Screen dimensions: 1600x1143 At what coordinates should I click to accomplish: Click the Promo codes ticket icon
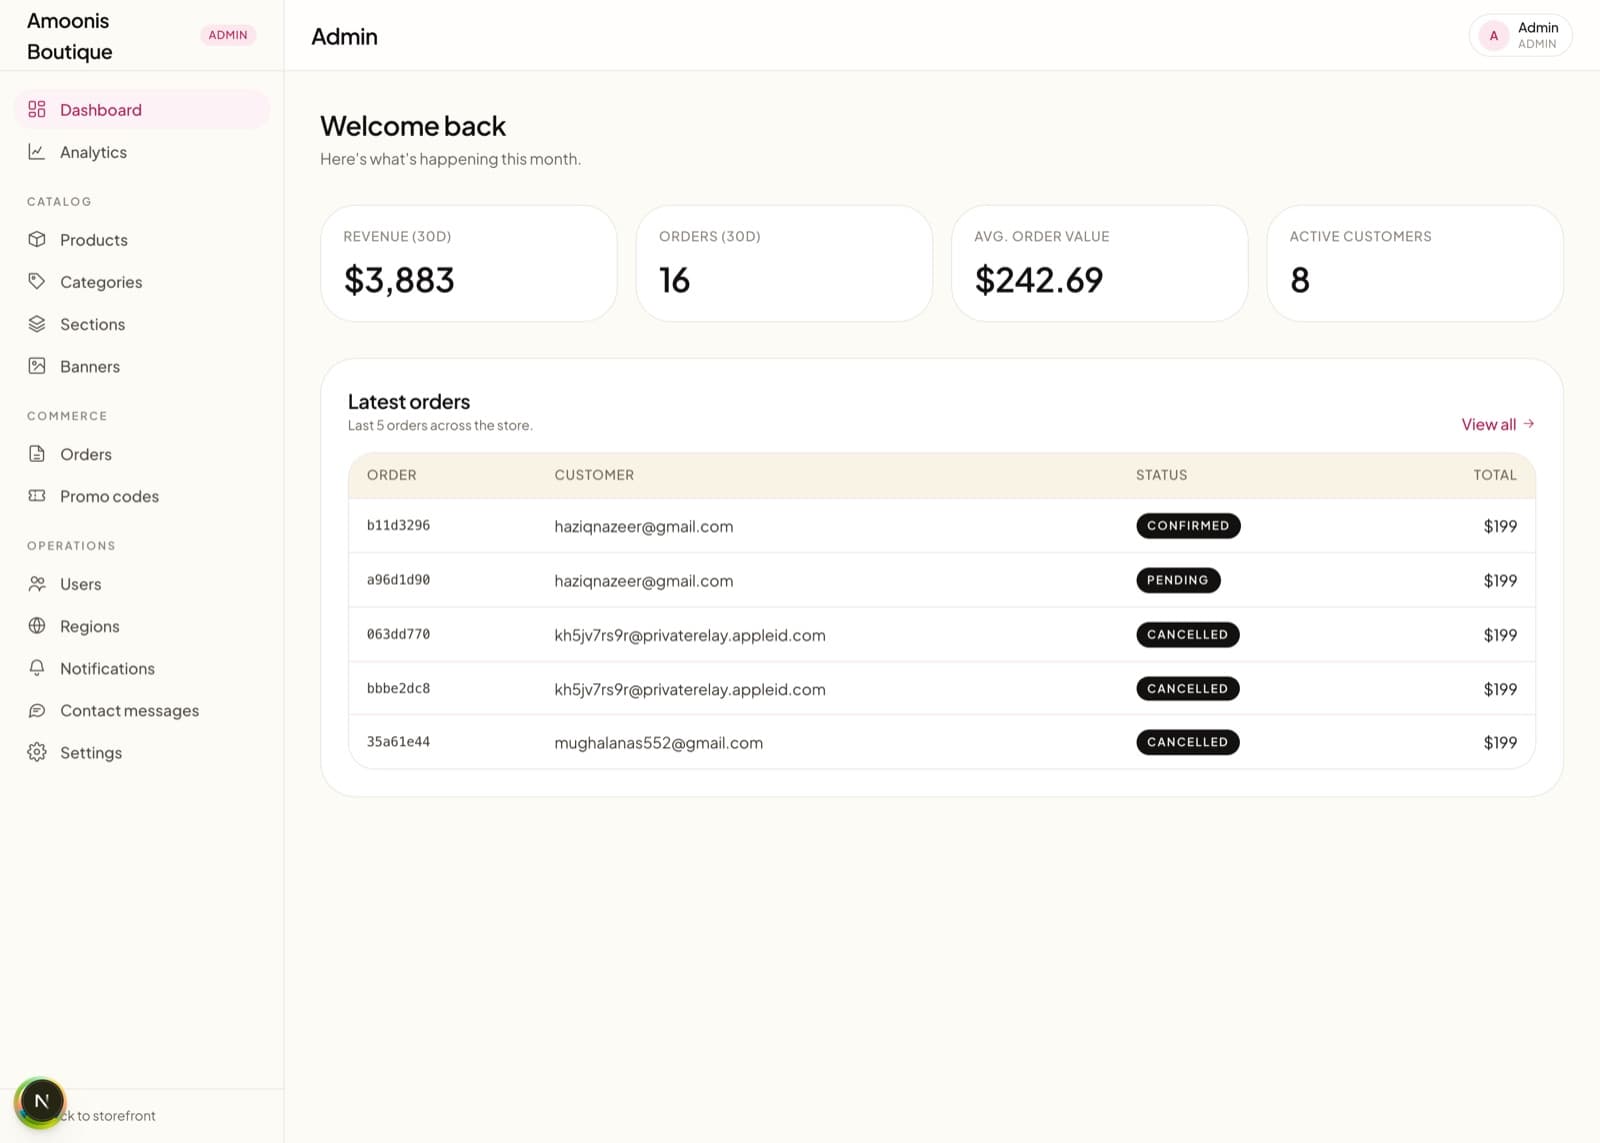[x=37, y=496]
